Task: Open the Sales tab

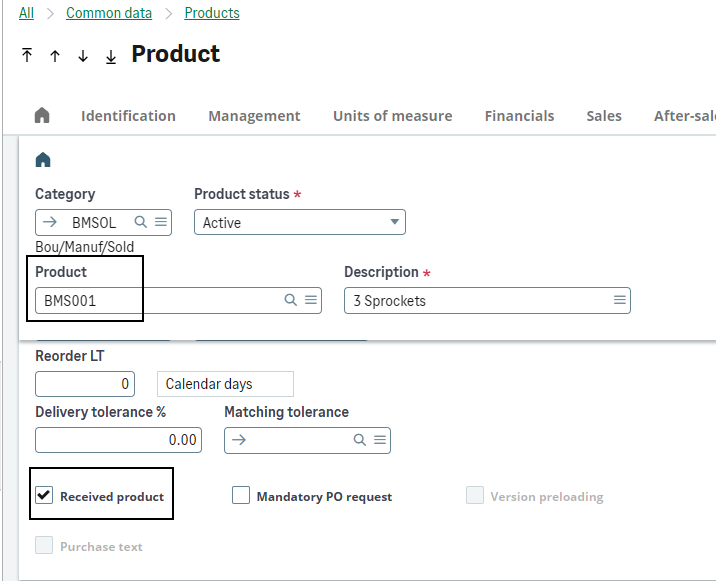Action: [604, 116]
